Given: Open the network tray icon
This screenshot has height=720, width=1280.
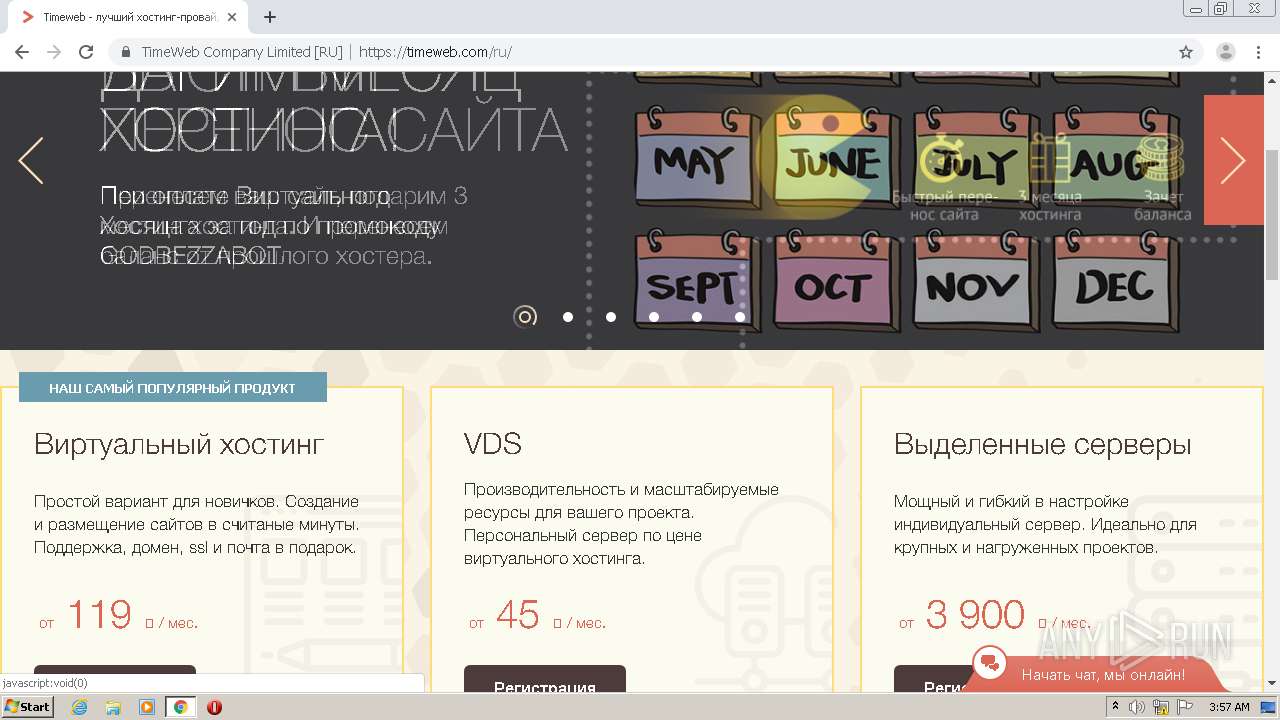Looking at the screenshot, I should [1161, 707].
